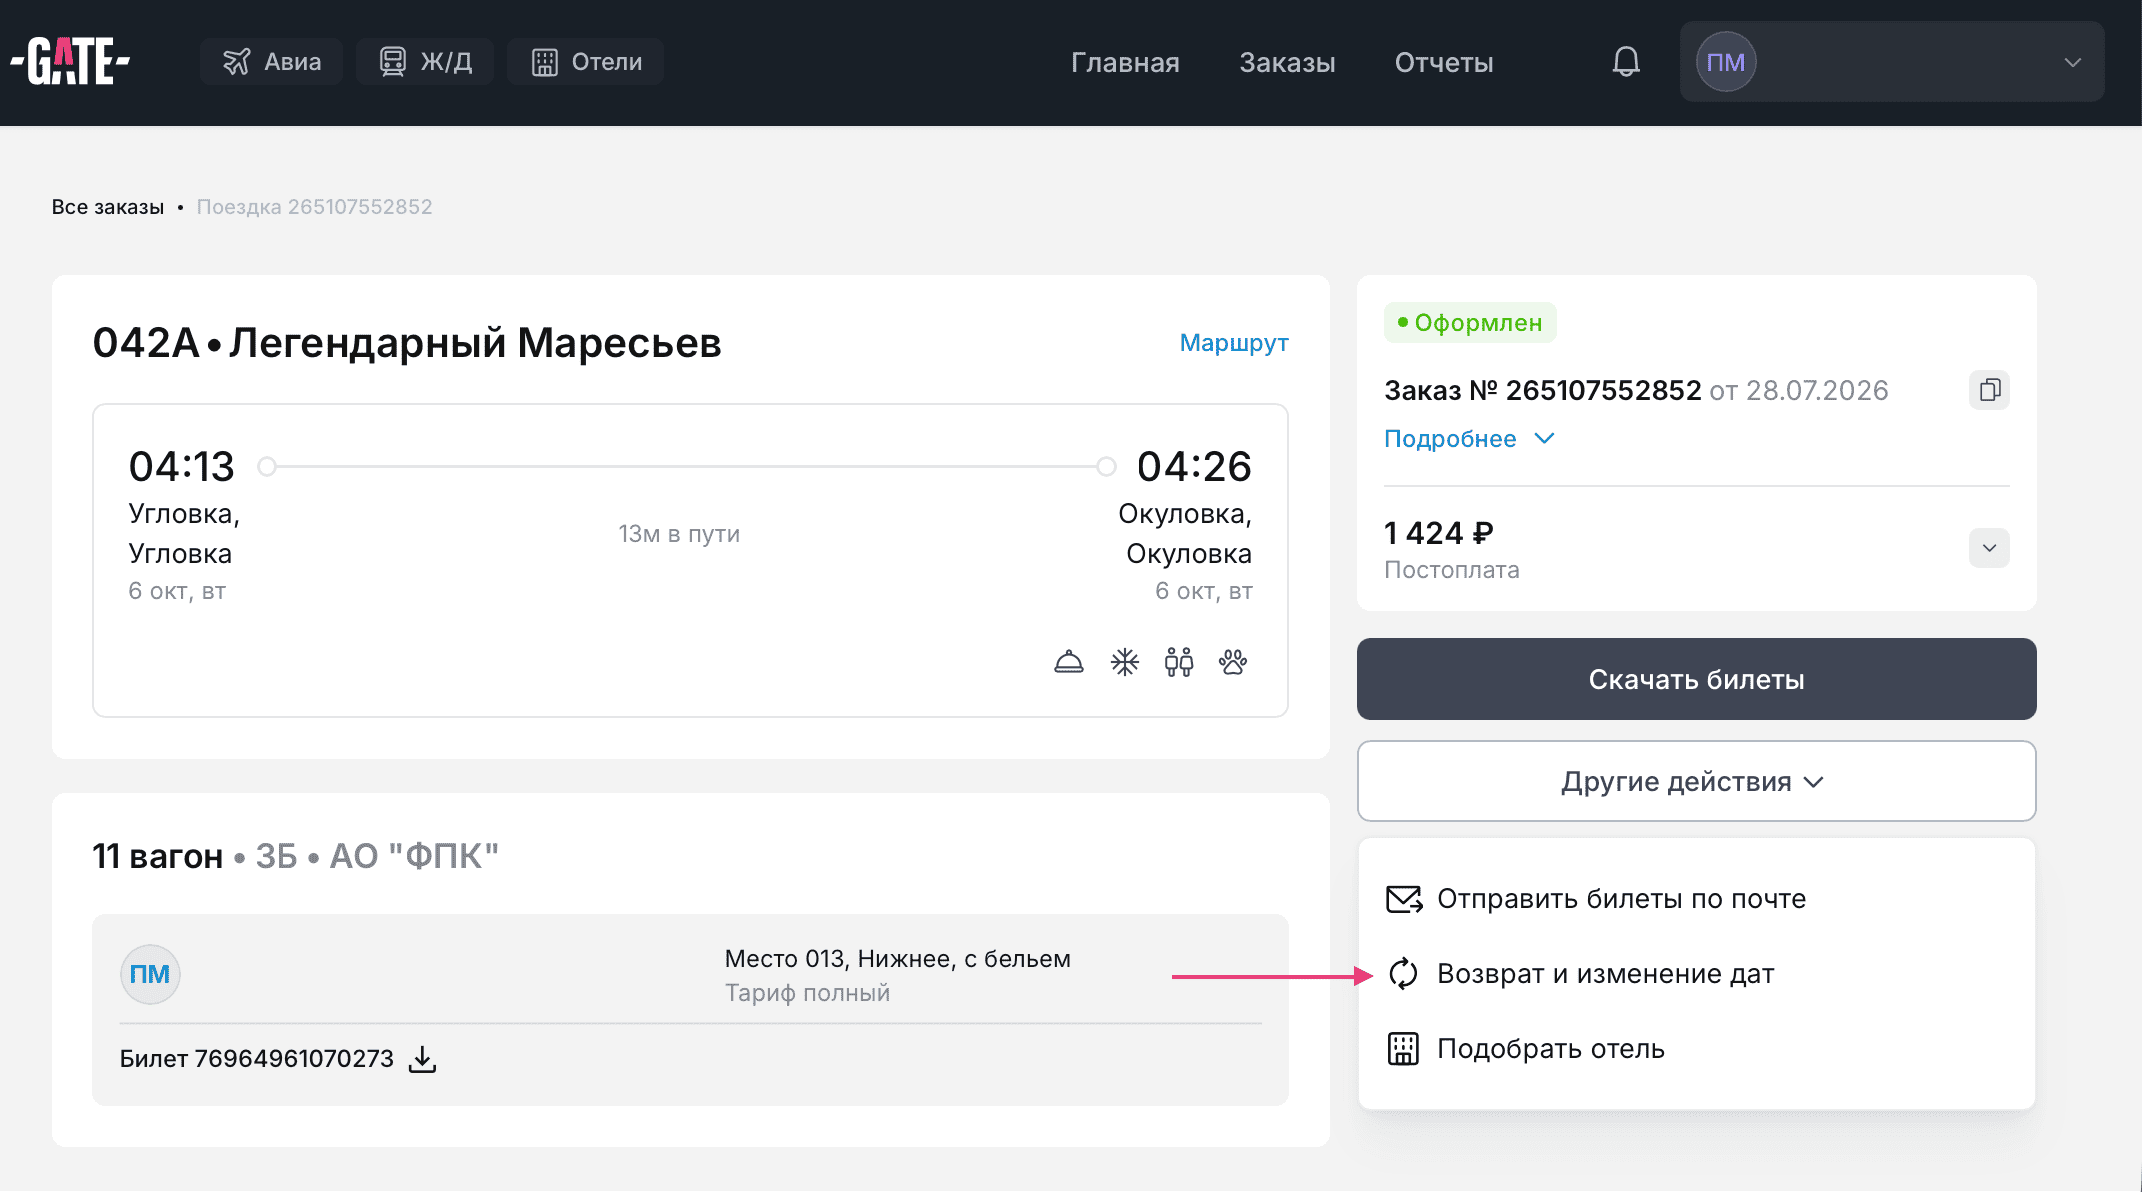
Task: Expand the Подробнее order details
Action: click(1469, 439)
